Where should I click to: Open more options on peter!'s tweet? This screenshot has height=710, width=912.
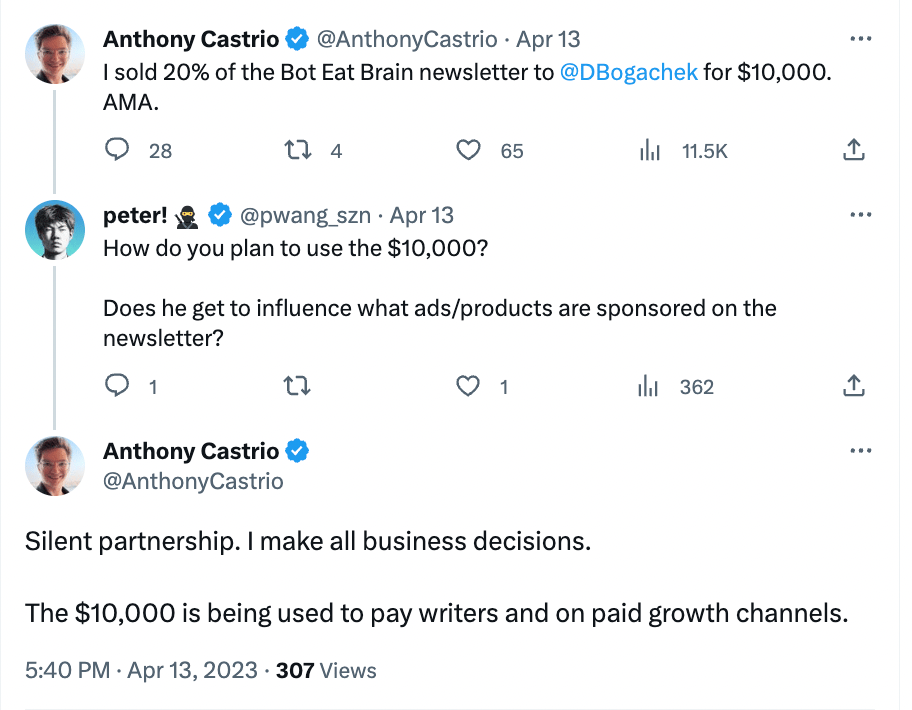859,214
